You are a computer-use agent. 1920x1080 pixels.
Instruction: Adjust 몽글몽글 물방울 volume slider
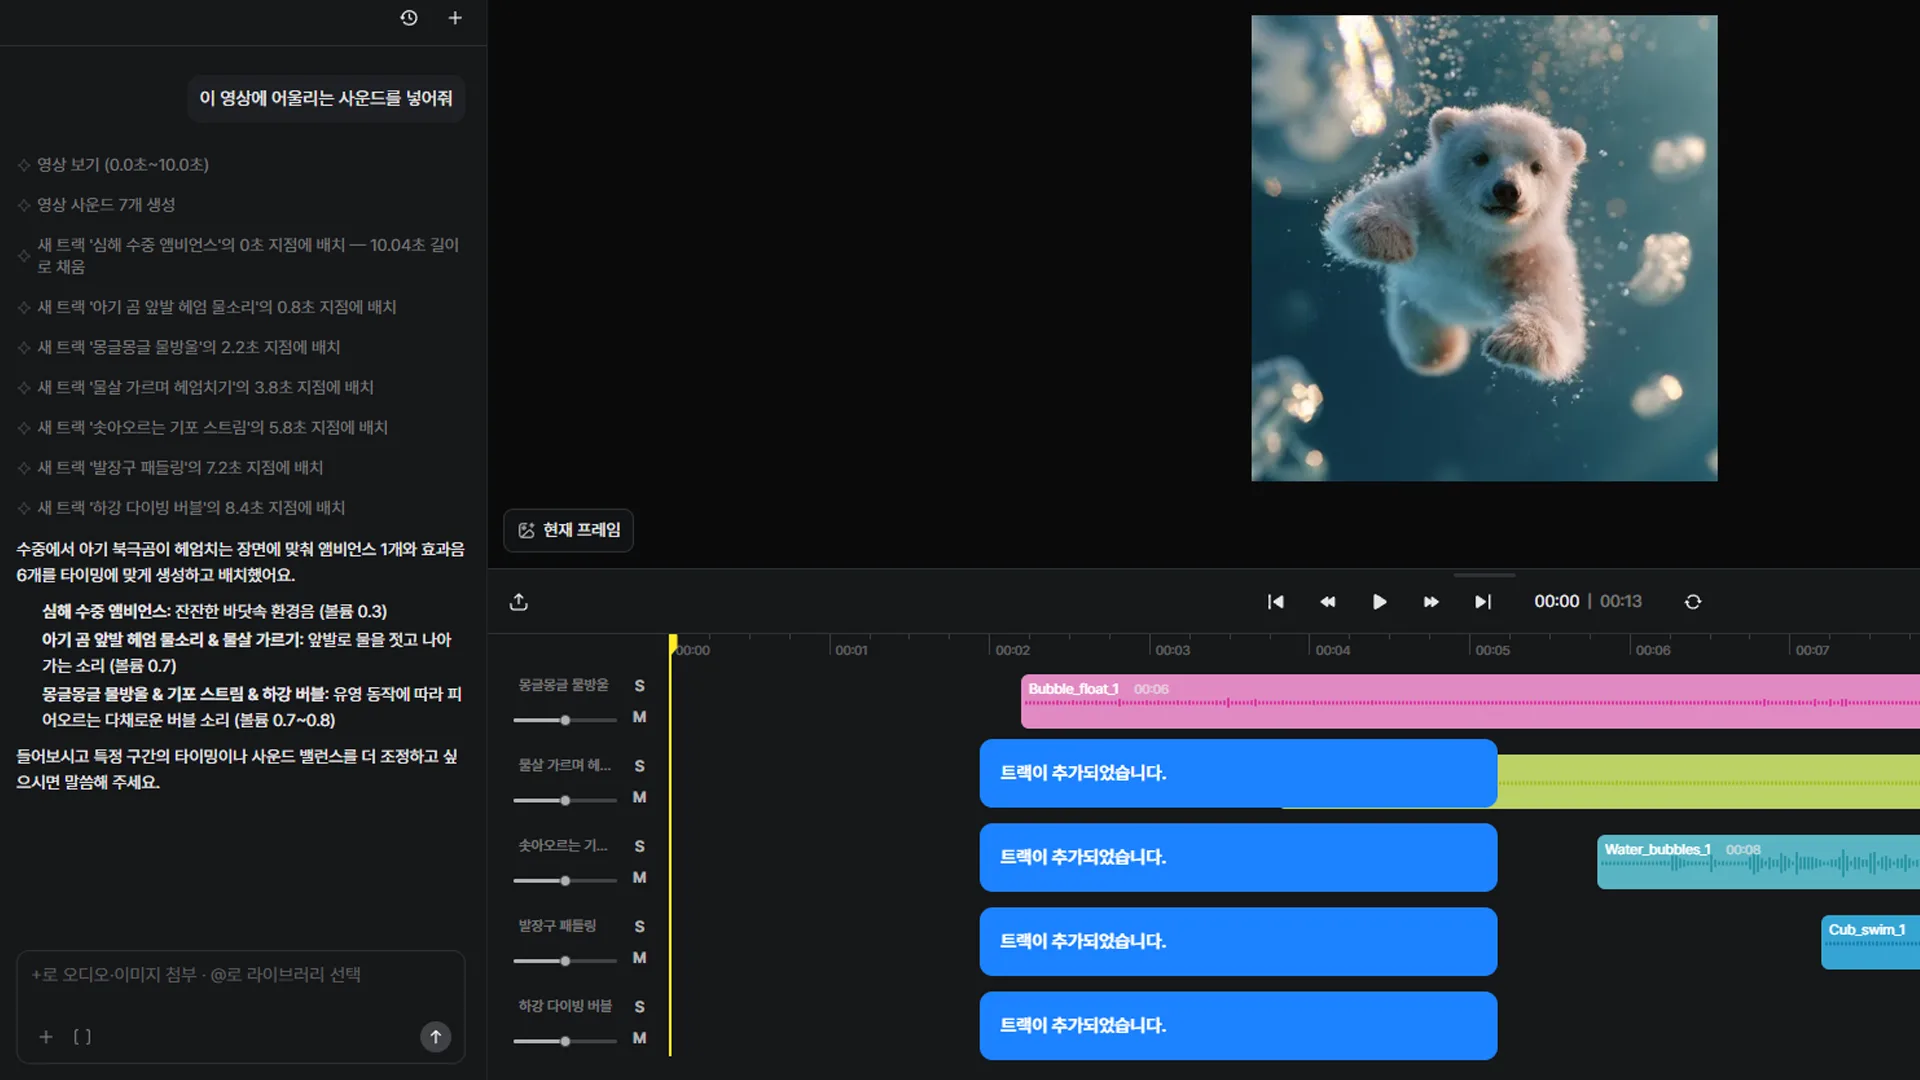[x=565, y=720]
